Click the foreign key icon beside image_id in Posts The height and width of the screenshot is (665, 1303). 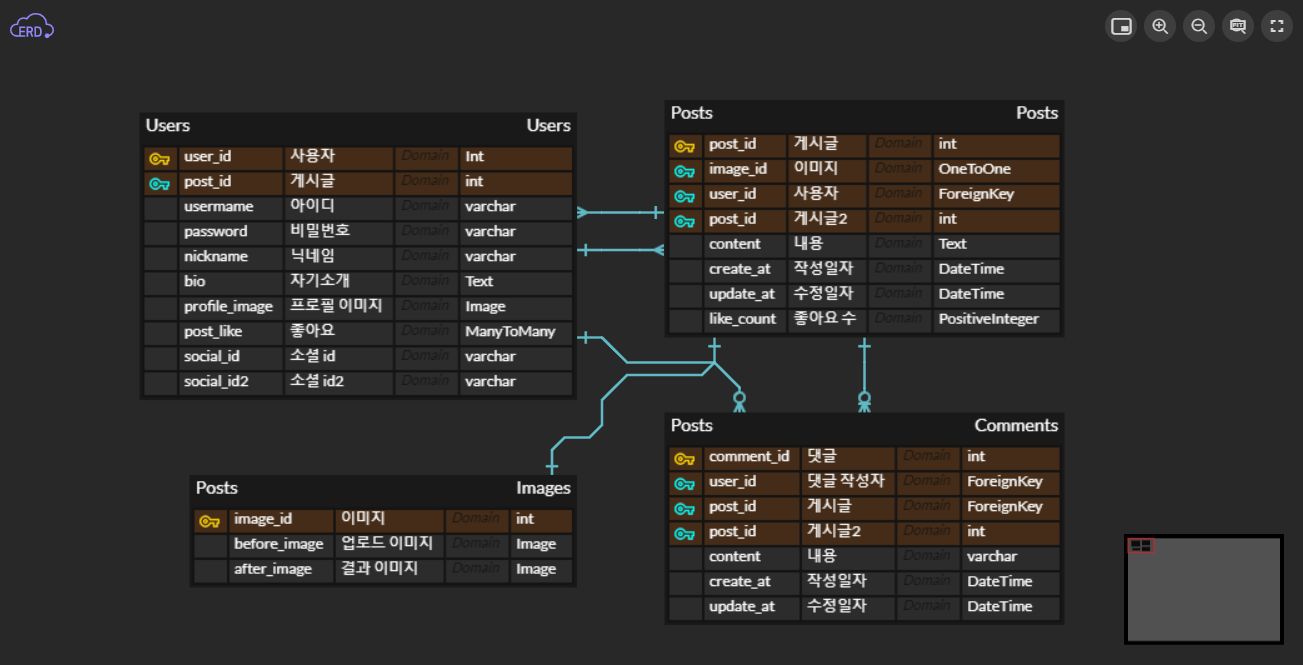point(685,169)
